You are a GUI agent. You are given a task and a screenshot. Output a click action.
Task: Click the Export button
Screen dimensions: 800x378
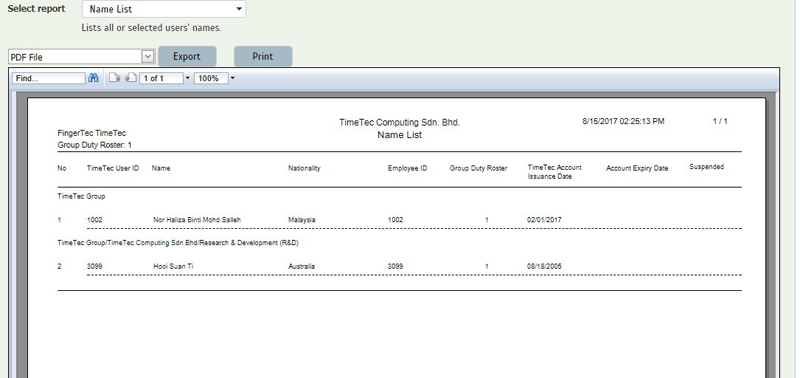click(x=187, y=56)
